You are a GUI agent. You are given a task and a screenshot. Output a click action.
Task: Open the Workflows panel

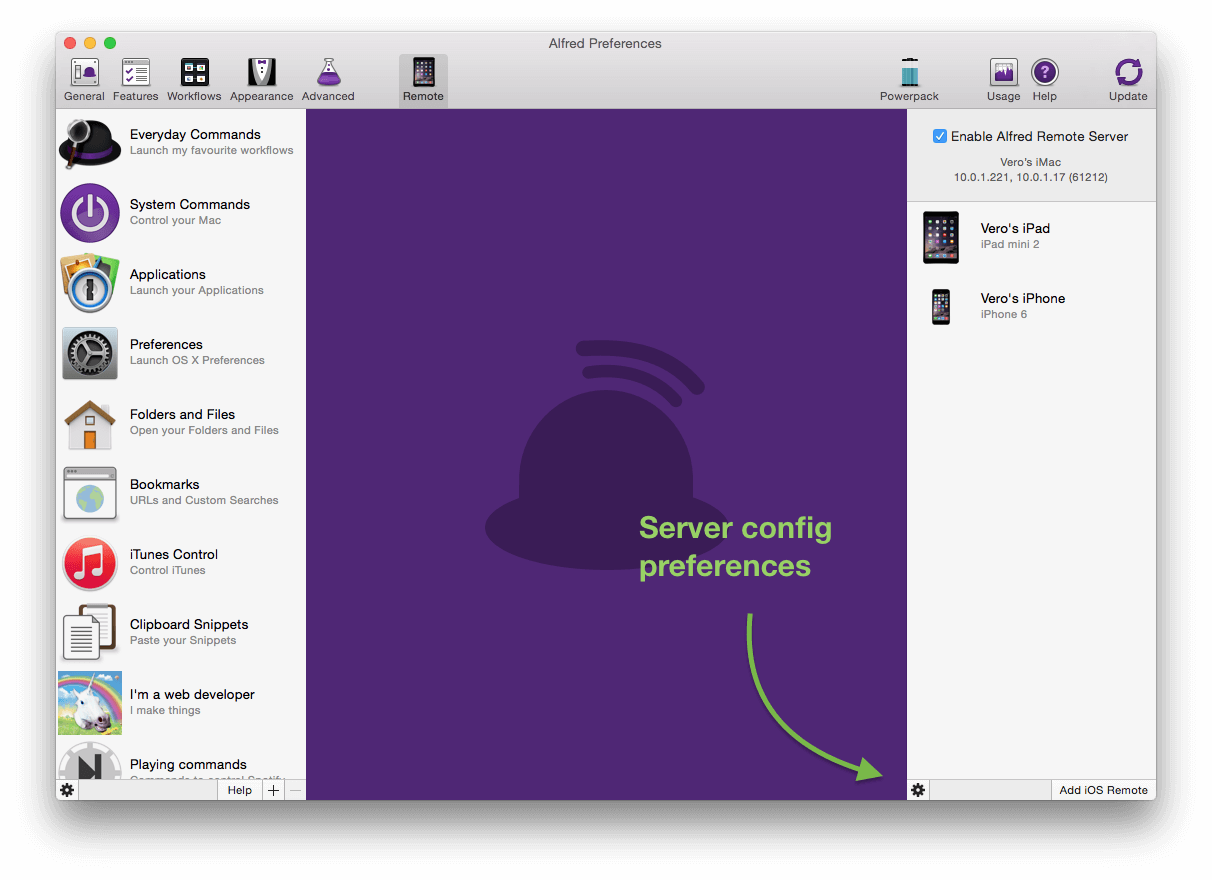(193, 79)
